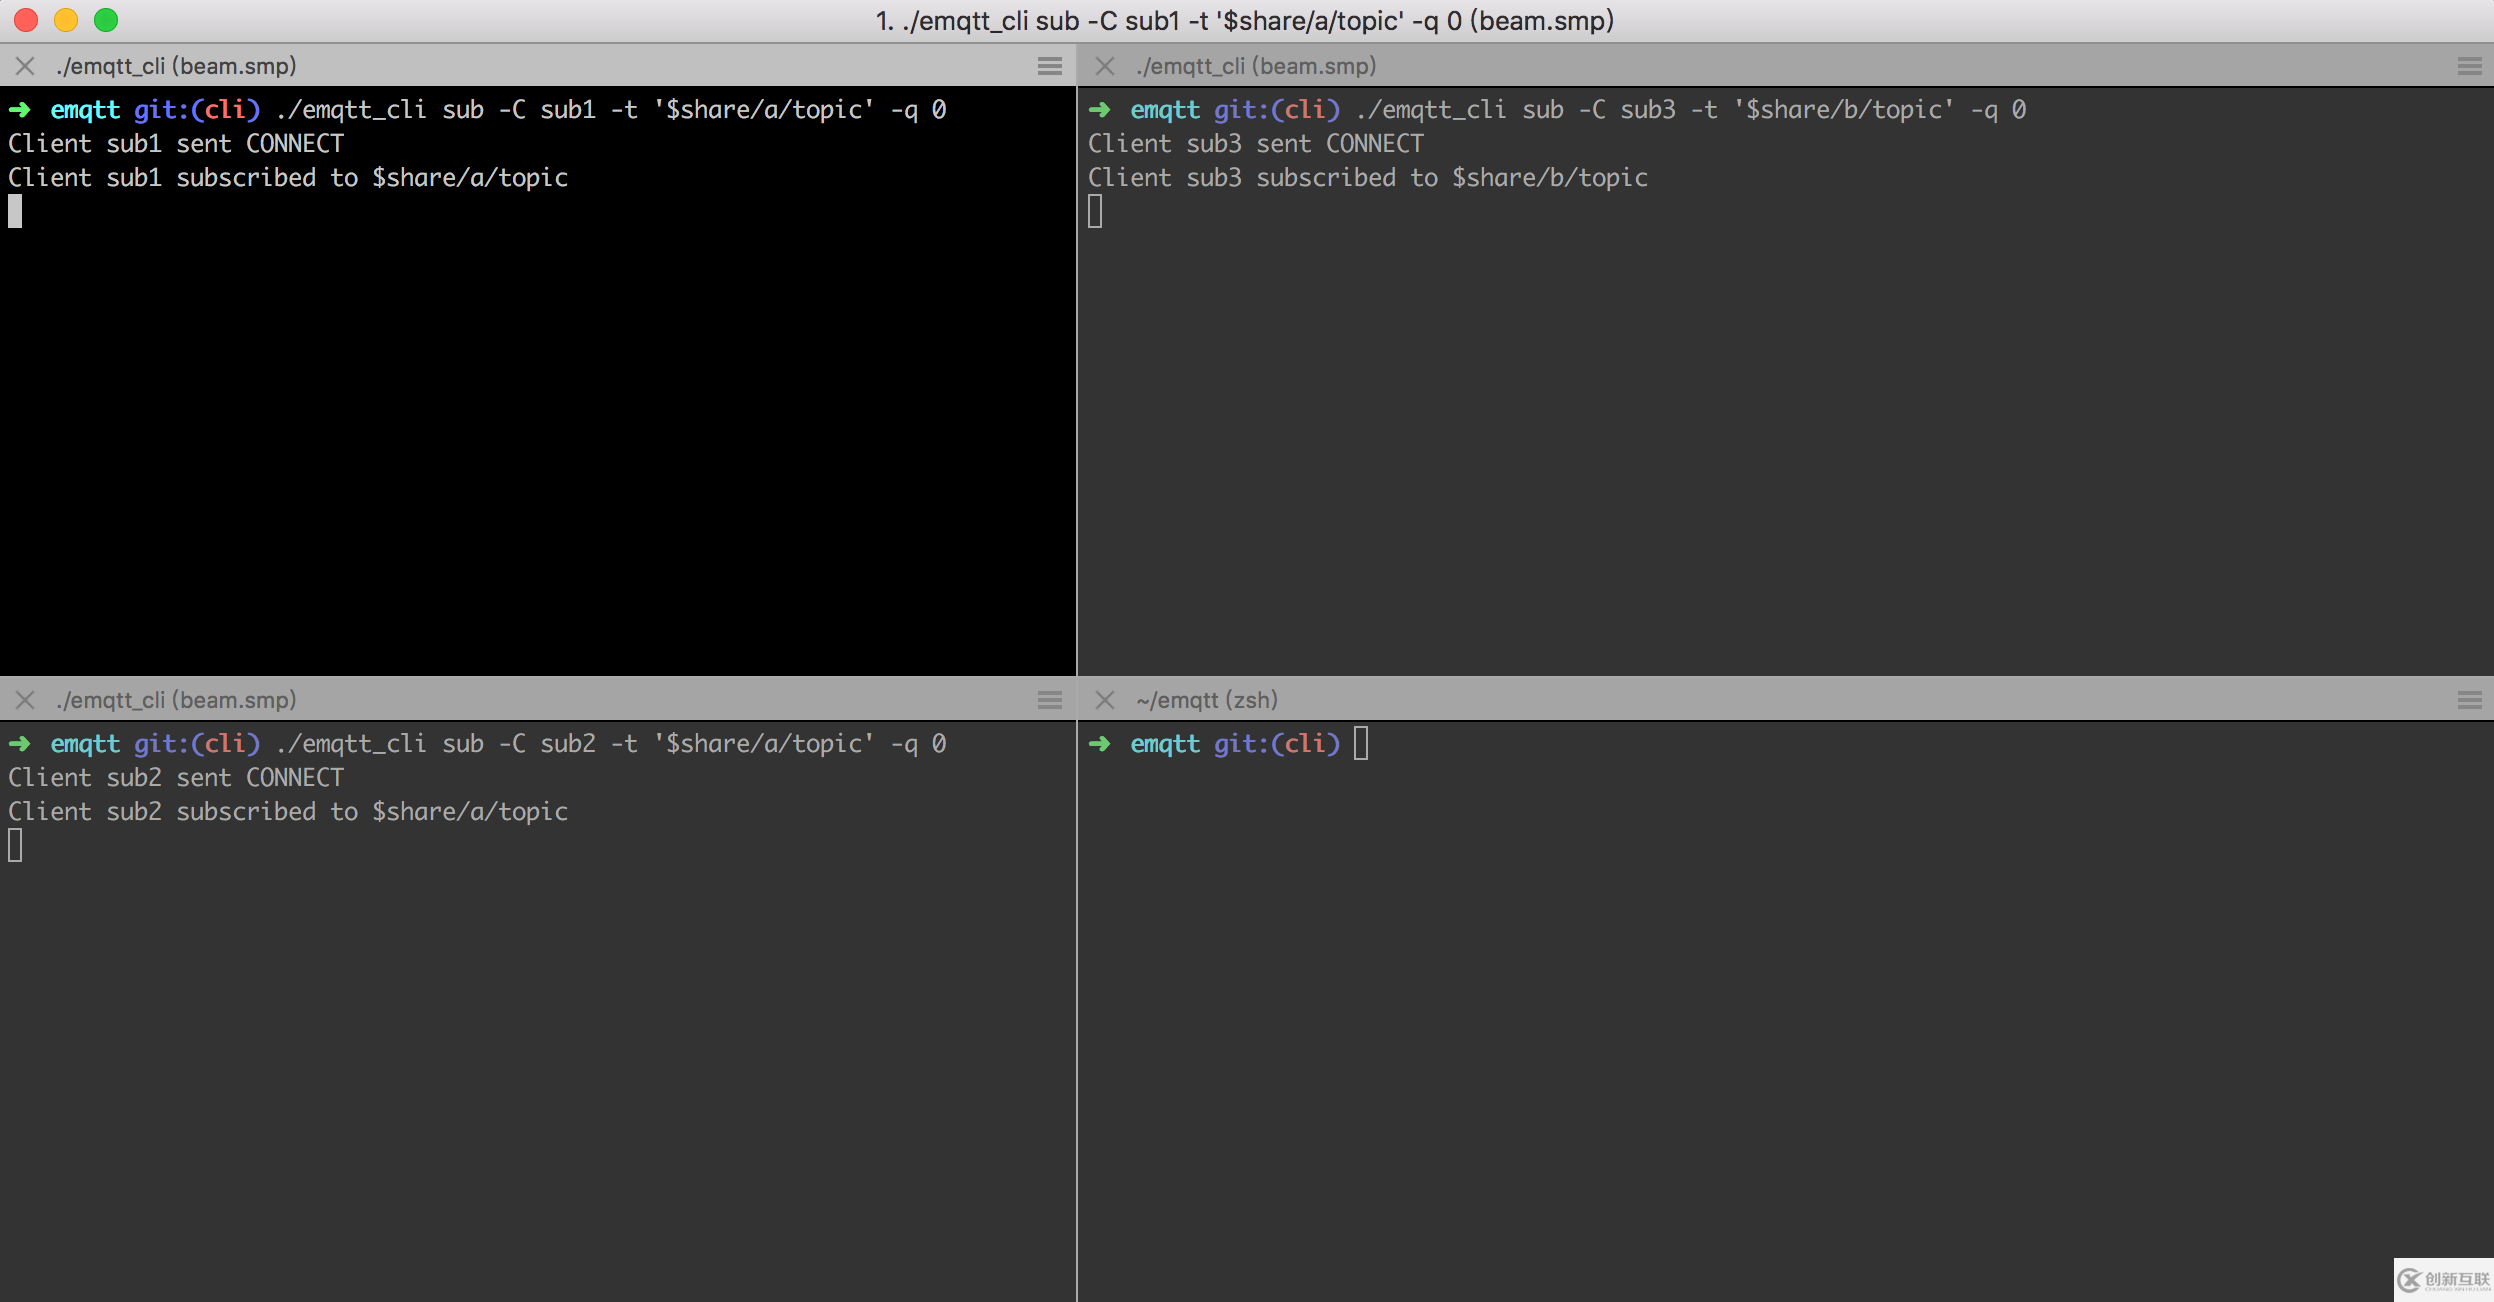Click 'Client sub1 sent CONNECT' line
This screenshot has height=1302, width=2494.
pyautogui.click(x=176, y=144)
